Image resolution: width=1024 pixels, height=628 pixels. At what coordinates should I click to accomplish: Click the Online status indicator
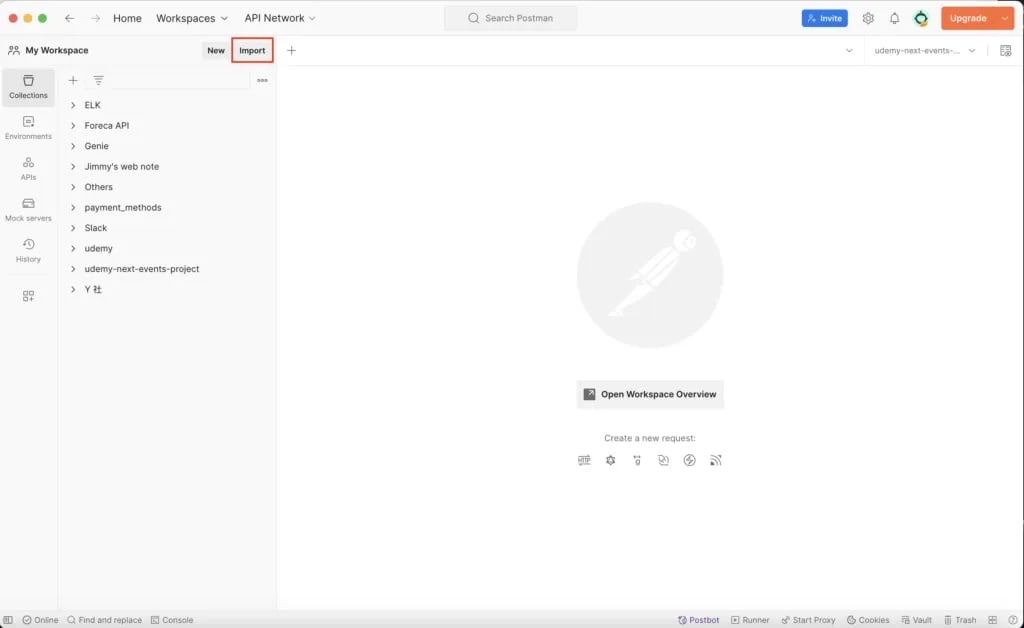coord(40,620)
